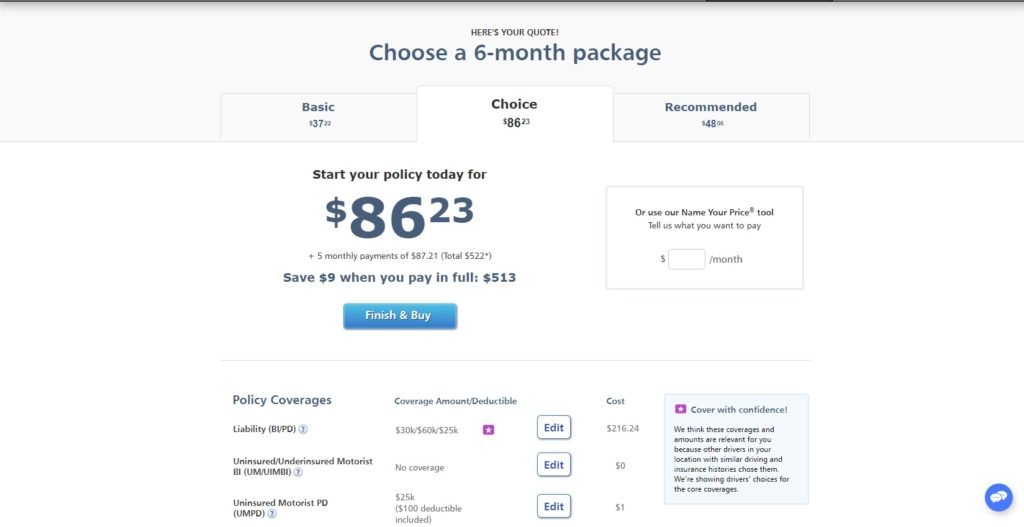
Task: Click the large $86.23 price figure
Action: [399, 216]
